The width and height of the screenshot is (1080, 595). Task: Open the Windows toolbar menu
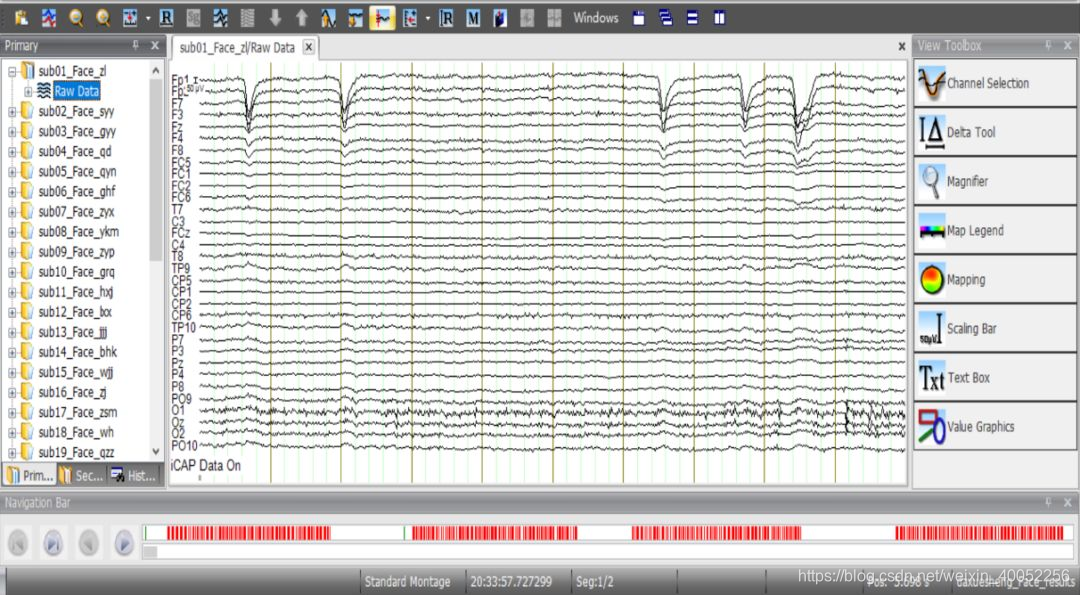596,18
